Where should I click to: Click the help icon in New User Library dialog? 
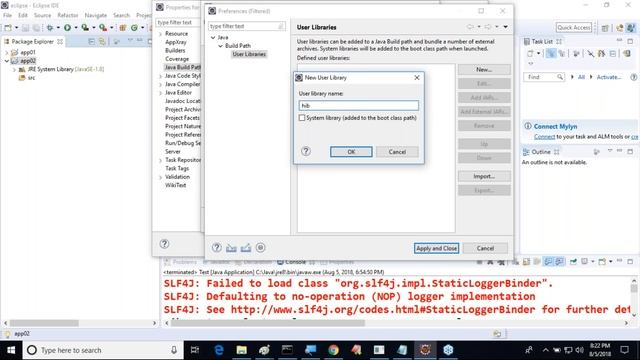click(x=306, y=151)
